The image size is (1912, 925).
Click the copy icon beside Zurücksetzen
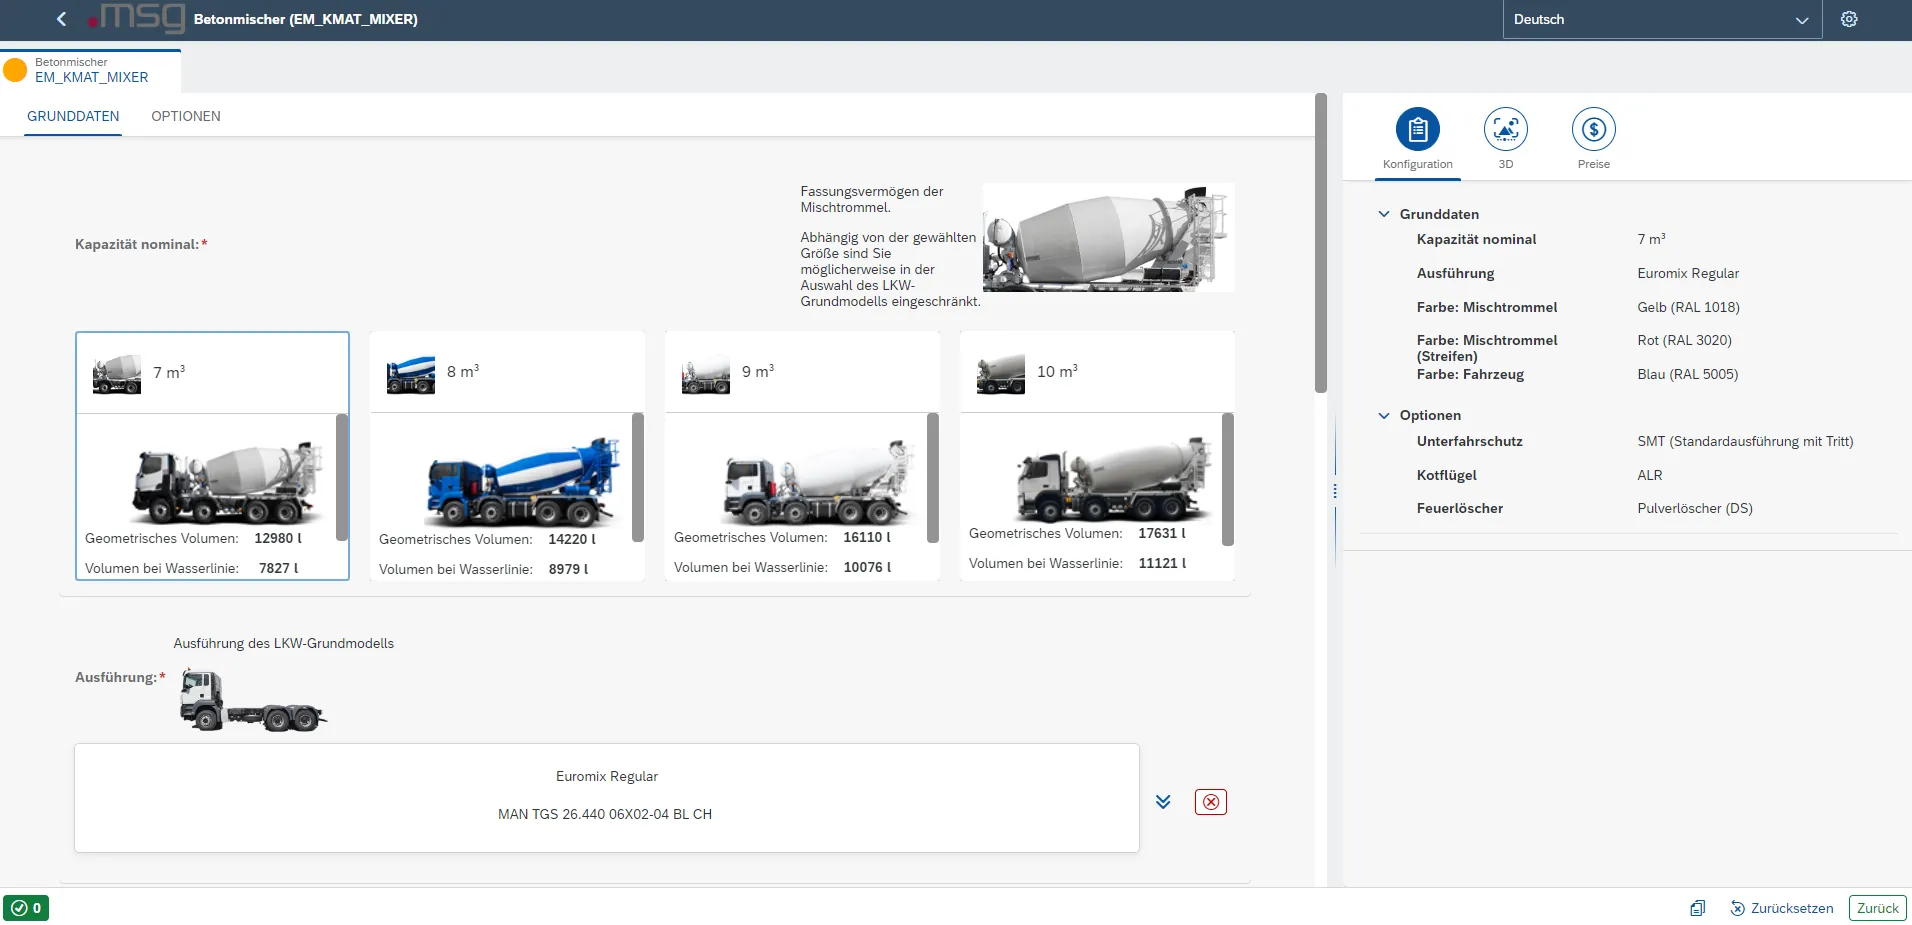point(1697,908)
